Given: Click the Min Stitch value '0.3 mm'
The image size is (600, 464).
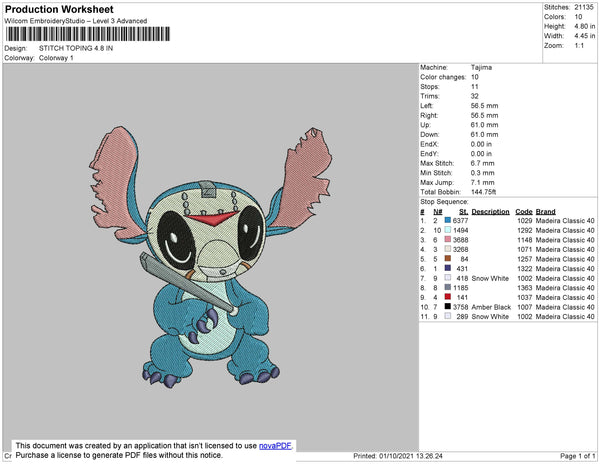Looking at the screenshot, I should (483, 173).
